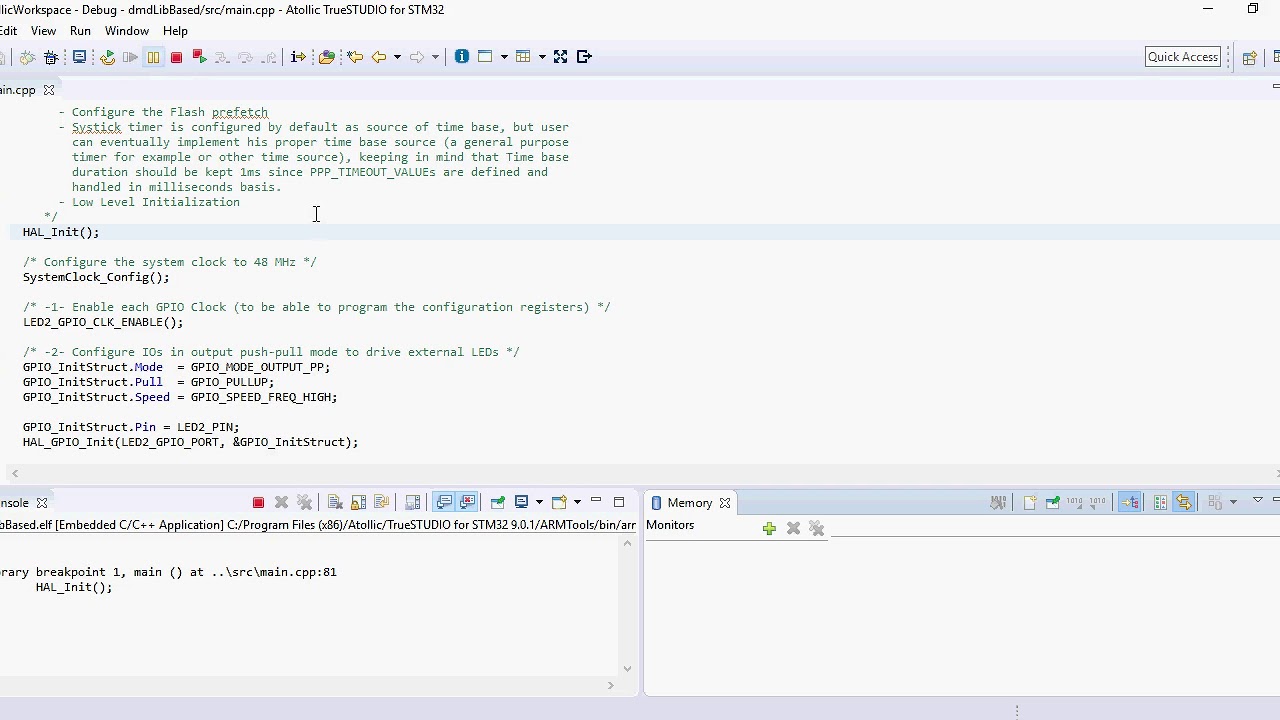
Task: Suspend the running program
Action: 153,57
